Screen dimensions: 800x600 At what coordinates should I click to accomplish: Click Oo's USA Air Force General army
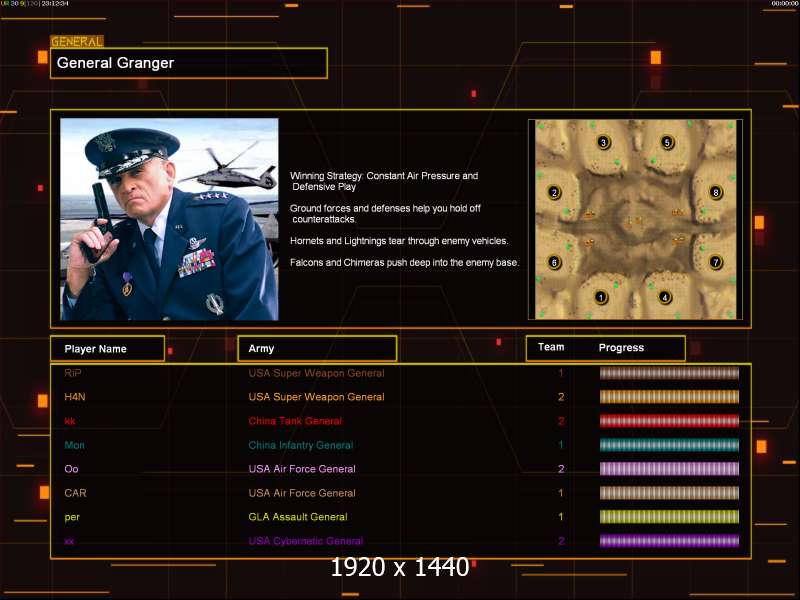(302, 469)
